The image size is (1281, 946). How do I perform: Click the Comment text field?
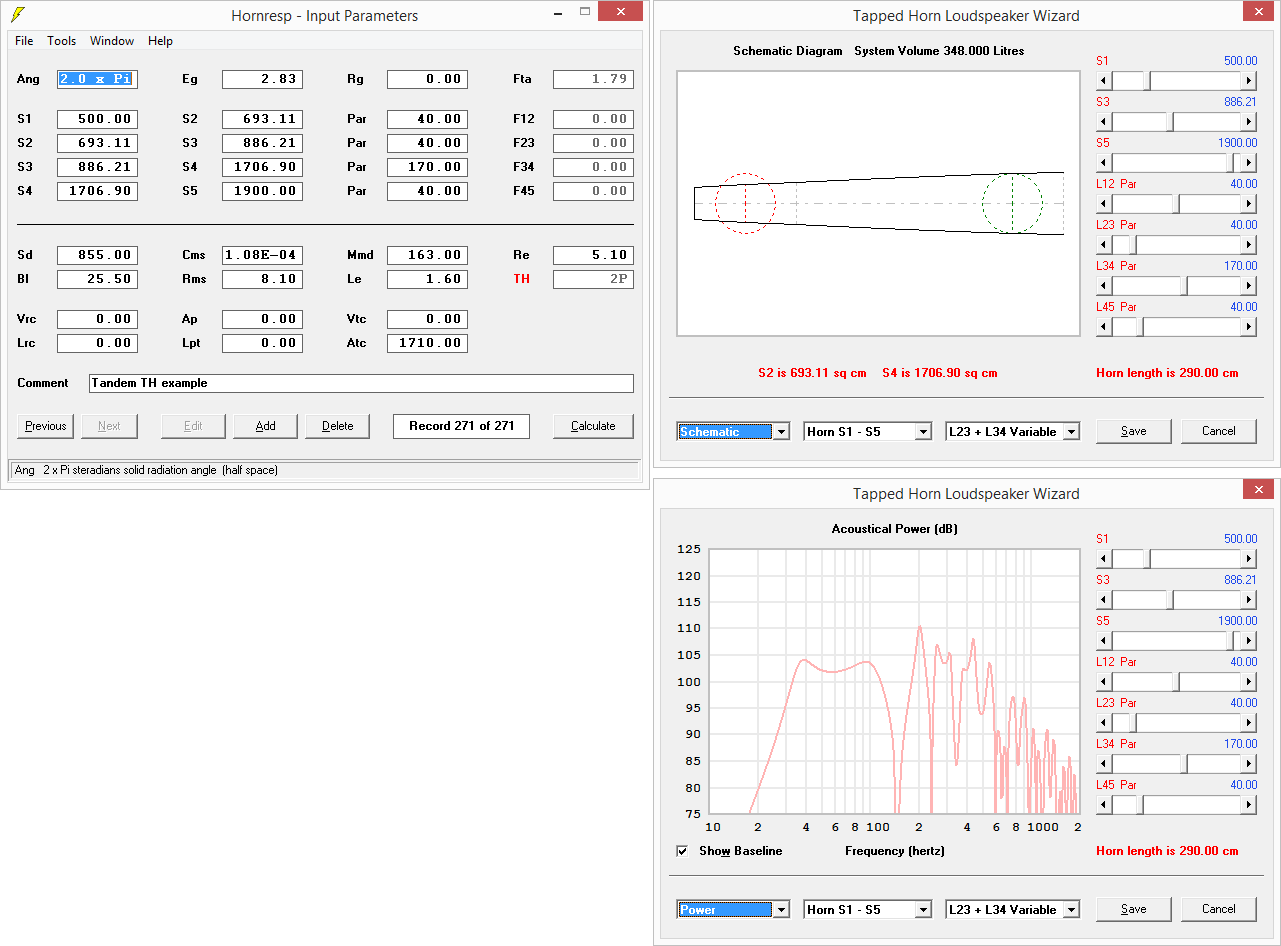pyautogui.click(x=361, y=383)
